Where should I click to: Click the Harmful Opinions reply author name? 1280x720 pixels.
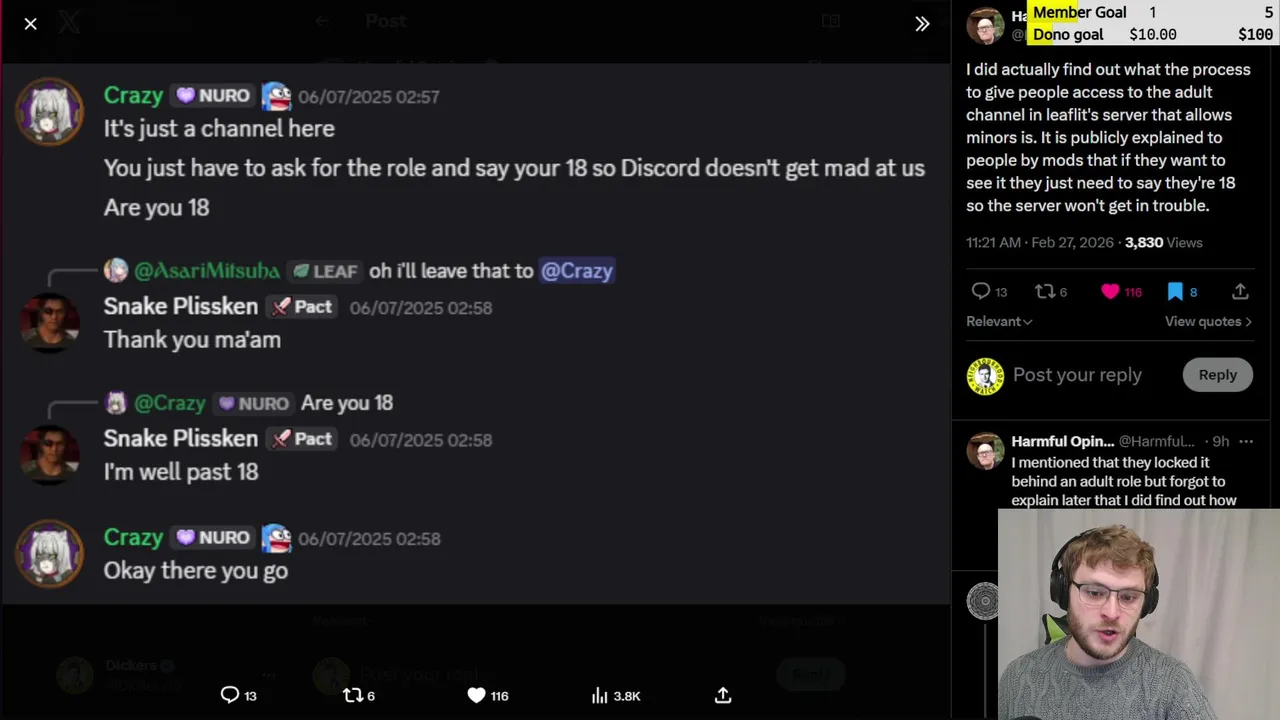click(x=1062, y=441)
